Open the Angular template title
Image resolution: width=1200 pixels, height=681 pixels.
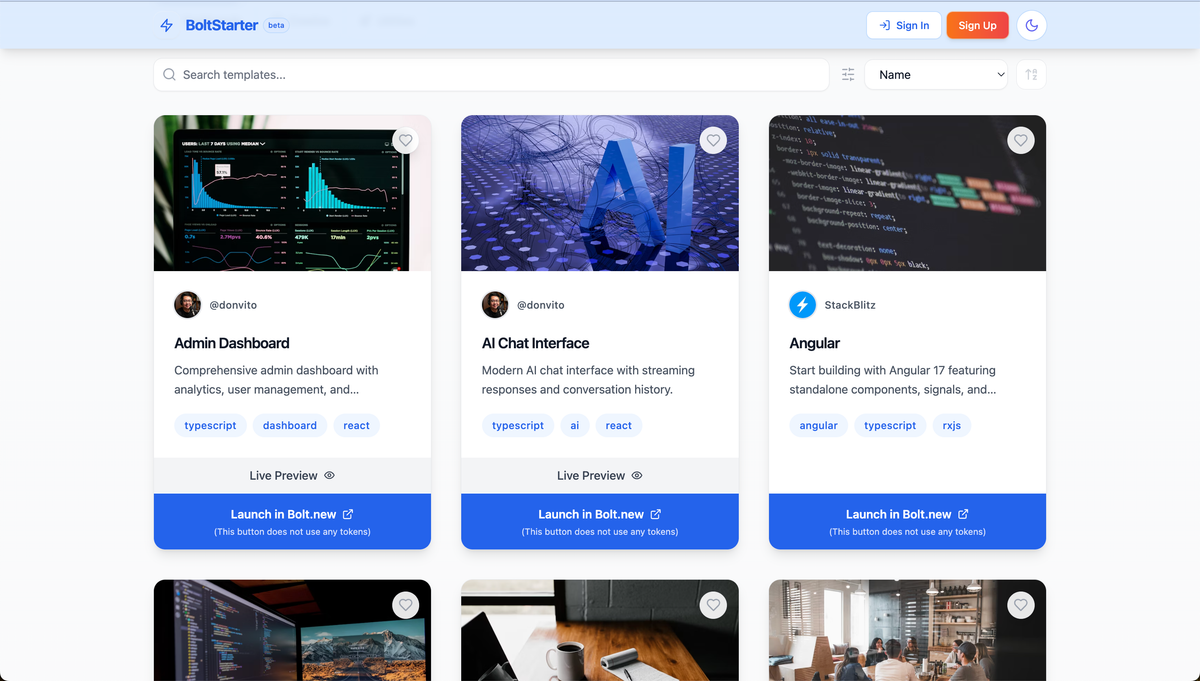pos(815,343)
